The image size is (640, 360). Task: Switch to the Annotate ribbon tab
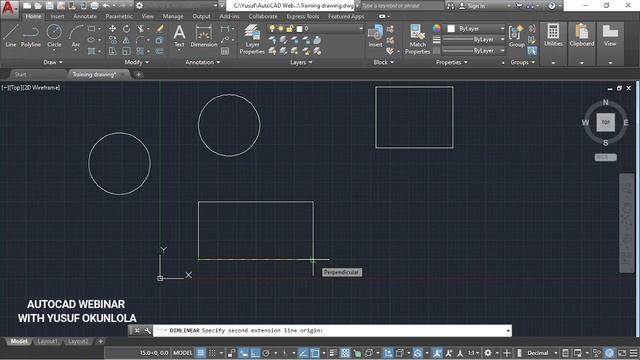85,16
